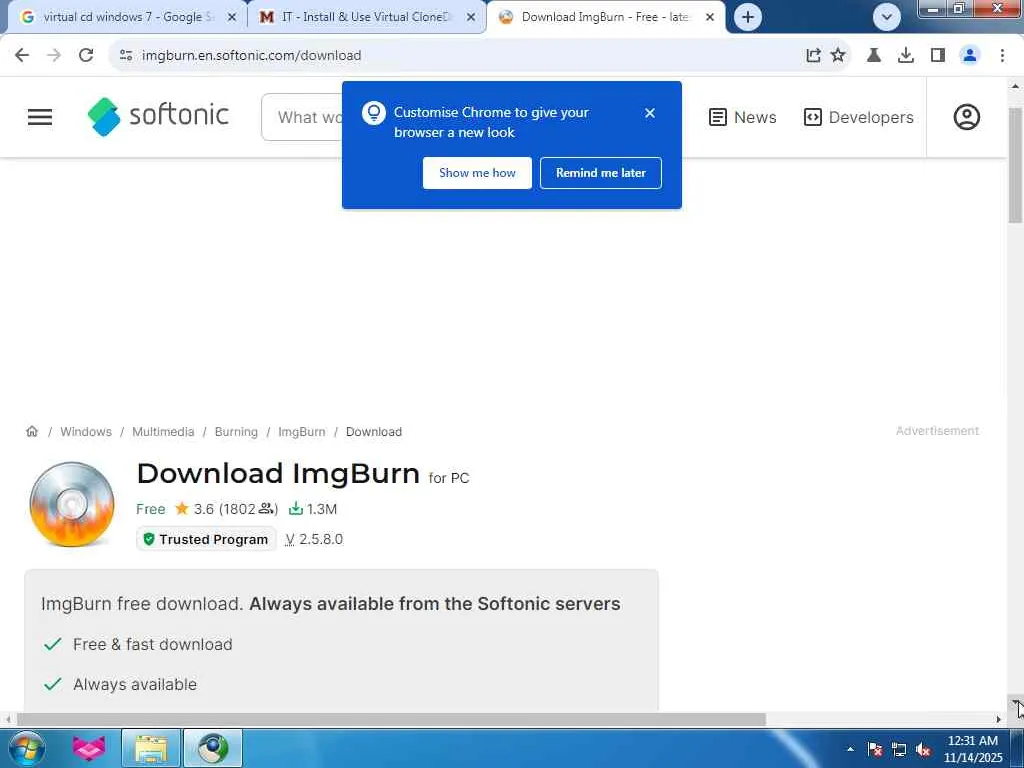Open the Windows breadcrumb link
The width and height of the screenshot is (1024, 768).
coord(86,432)
